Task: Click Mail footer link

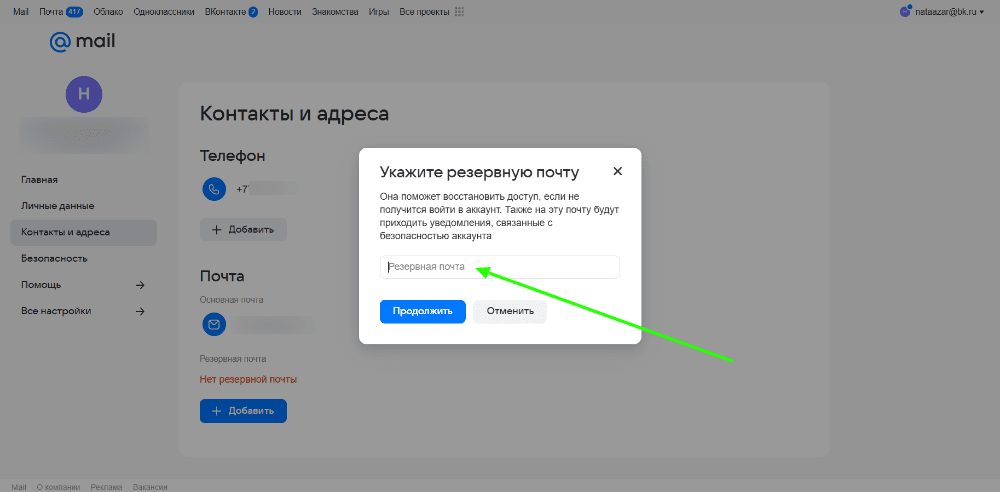Action: (x=19, y=487)
